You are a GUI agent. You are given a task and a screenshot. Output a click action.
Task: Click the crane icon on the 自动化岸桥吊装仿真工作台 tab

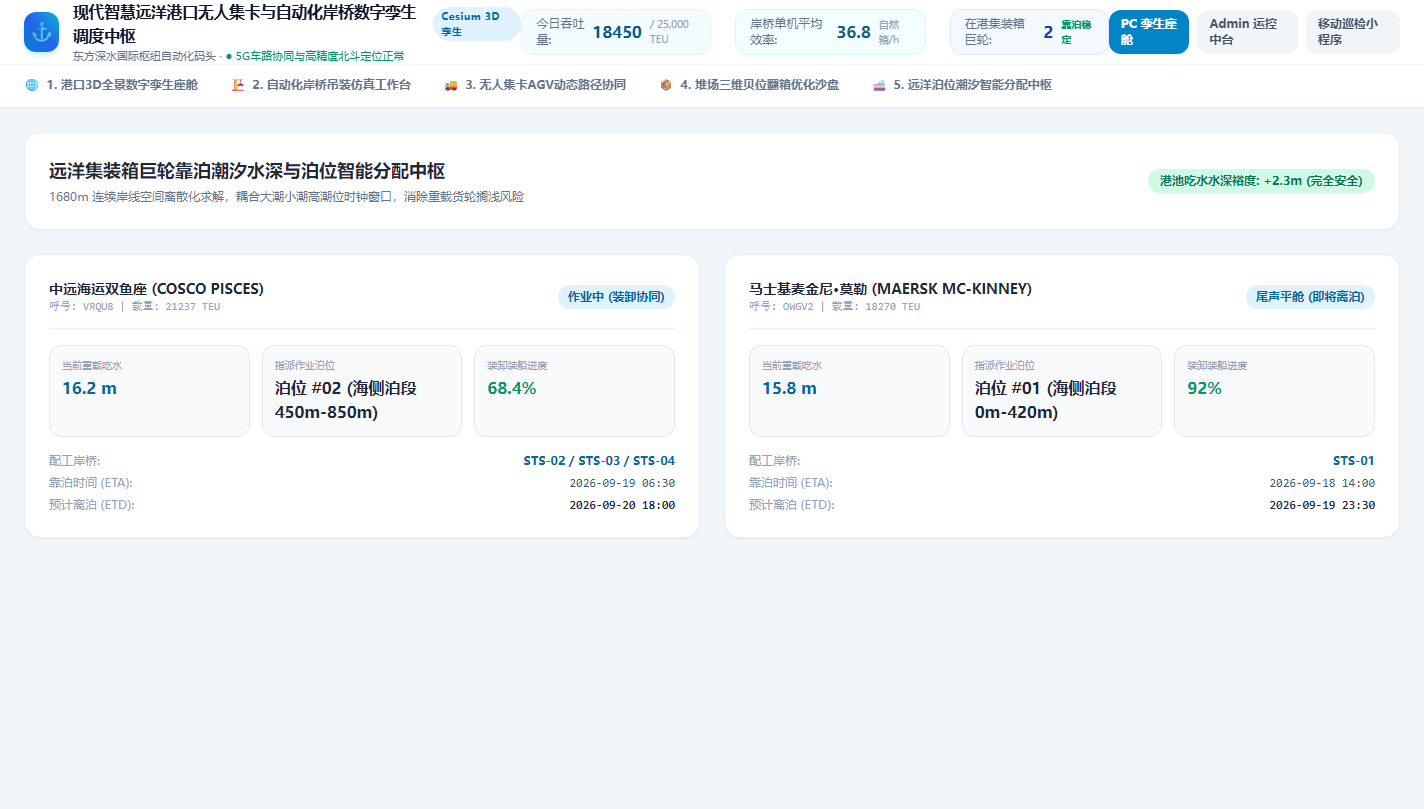[x=238, y=85]
